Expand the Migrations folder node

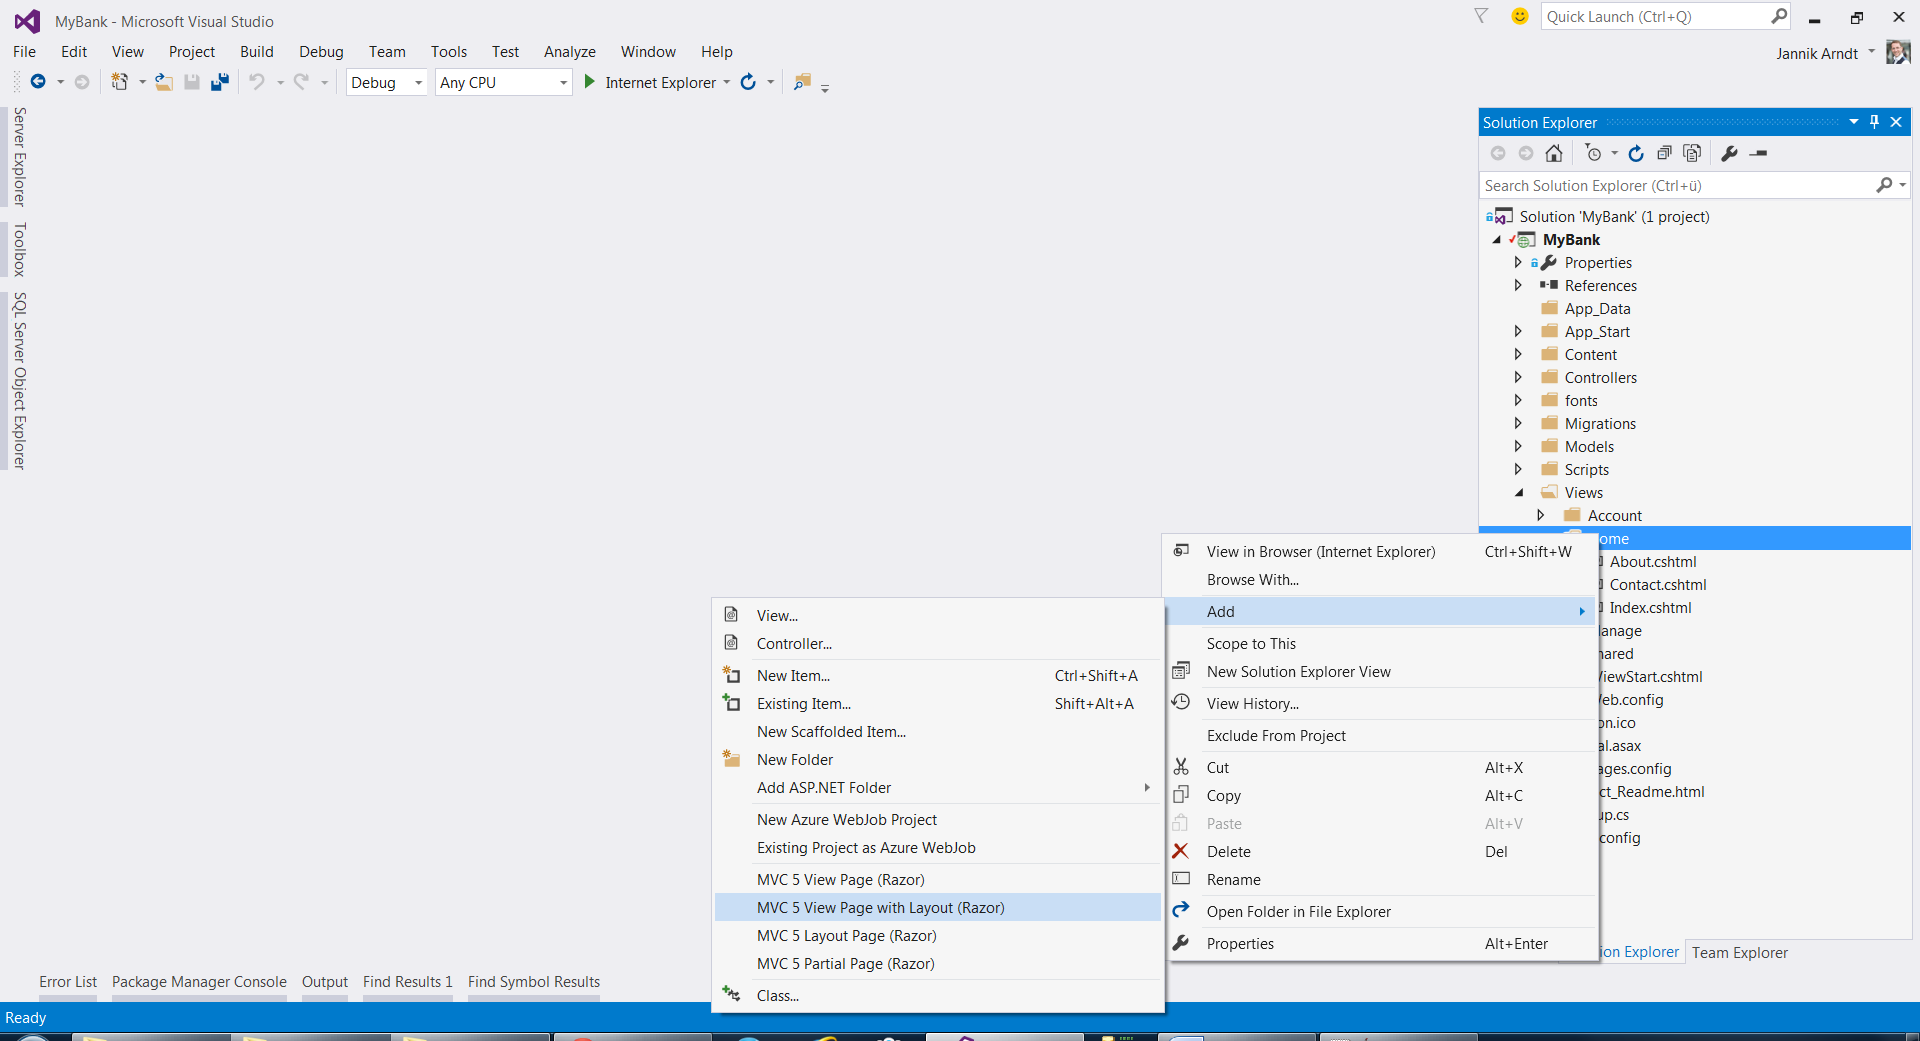coord(1518,423)
